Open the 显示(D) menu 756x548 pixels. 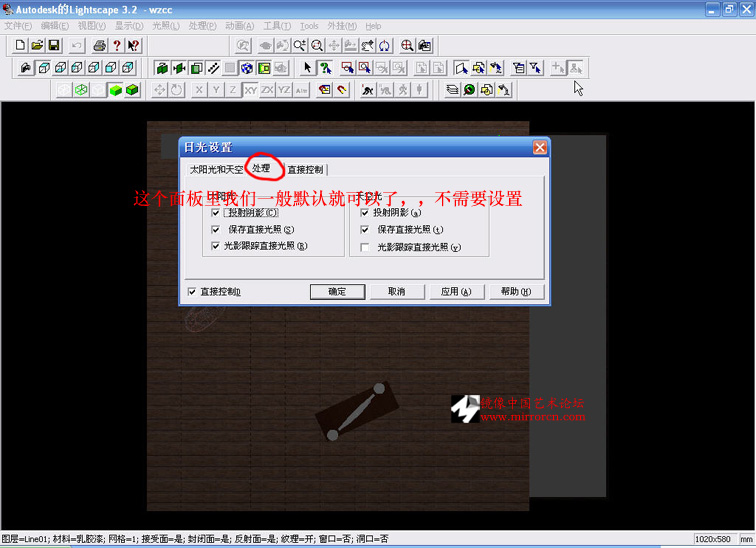(x=129, y=26)
